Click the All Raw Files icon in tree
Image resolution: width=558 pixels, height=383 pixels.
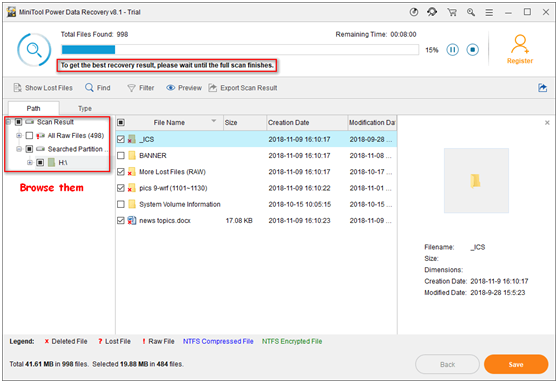(40, 136)
